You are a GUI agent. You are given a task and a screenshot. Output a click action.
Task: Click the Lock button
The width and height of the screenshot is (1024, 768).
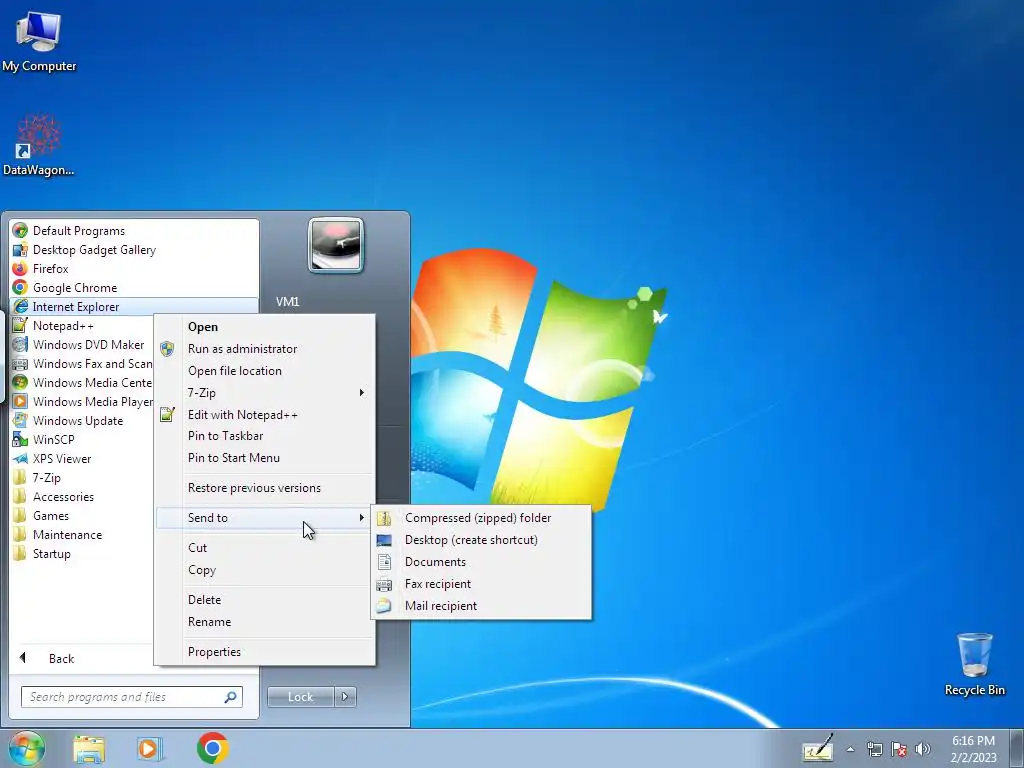pyautogui.click(x=301, y=697)
